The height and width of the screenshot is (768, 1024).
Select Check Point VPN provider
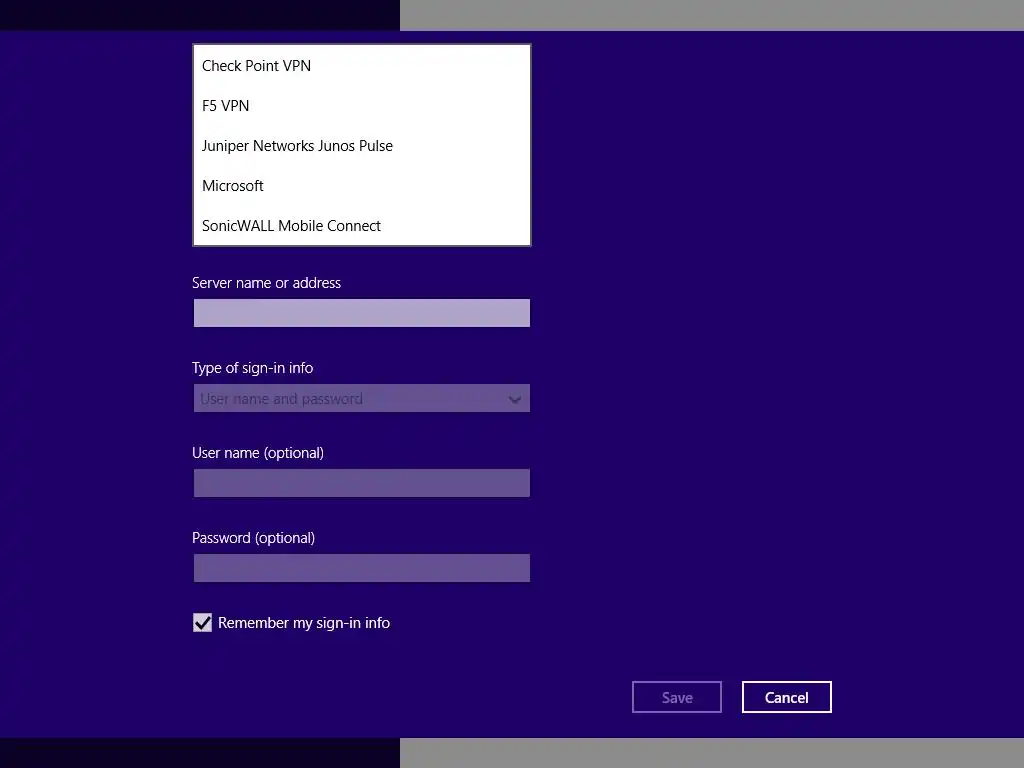[362, 66]
